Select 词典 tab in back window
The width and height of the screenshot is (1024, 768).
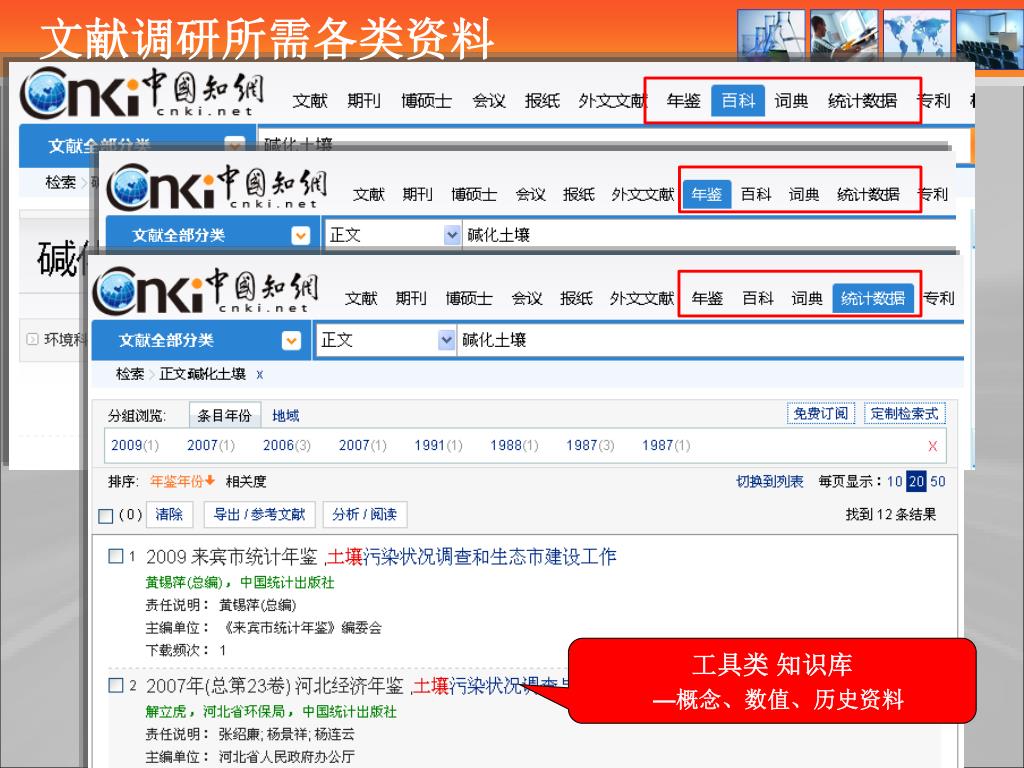791,101
